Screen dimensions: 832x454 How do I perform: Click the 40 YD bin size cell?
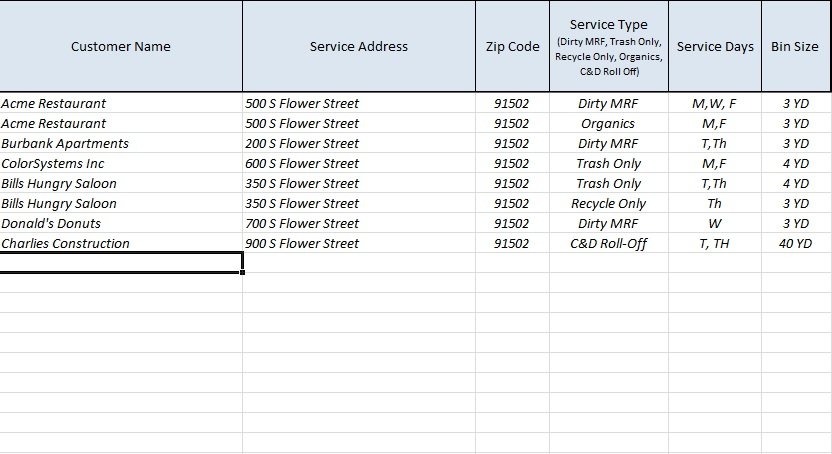[795, 243]
